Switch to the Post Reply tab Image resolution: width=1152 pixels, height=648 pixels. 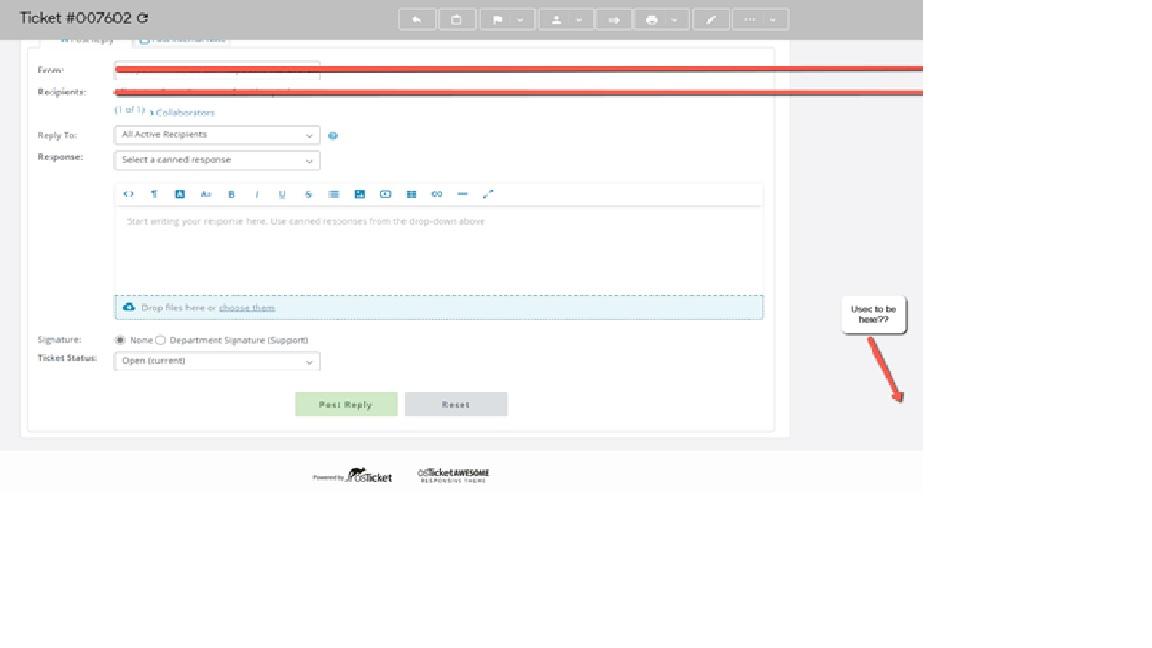point(86,40)
